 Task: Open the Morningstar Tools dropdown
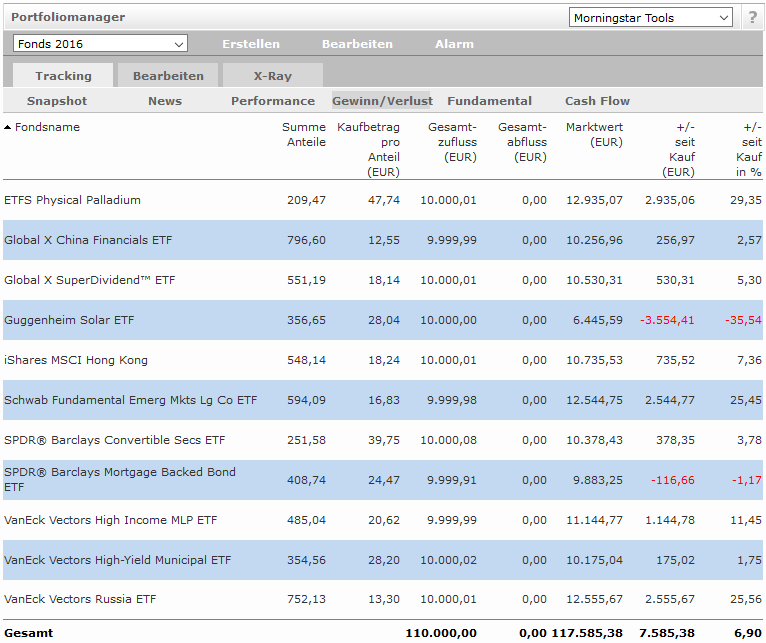[x=651, y=18]
